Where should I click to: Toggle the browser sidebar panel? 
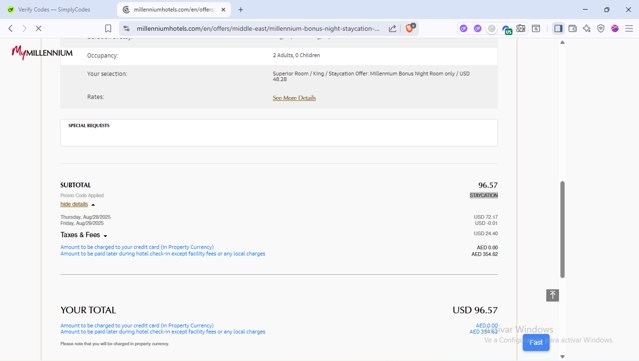click(558, 29)
